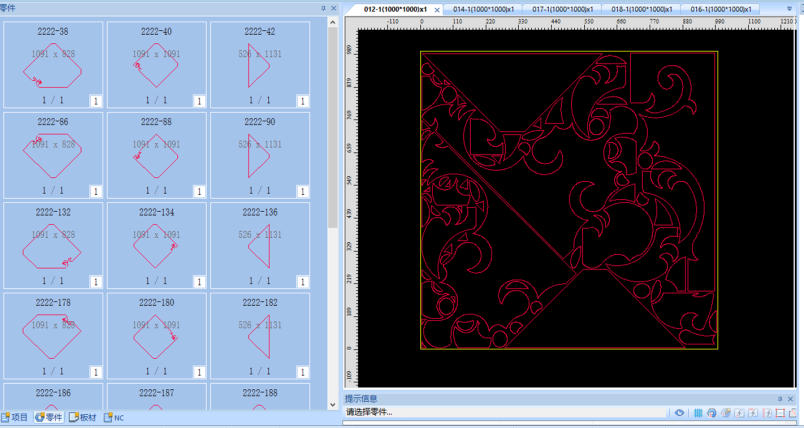Viewport: 804px width, 428px height.
Task: Open the document tab list dropdown arrow
Action: pyautogui.click(x=789, y=9)
